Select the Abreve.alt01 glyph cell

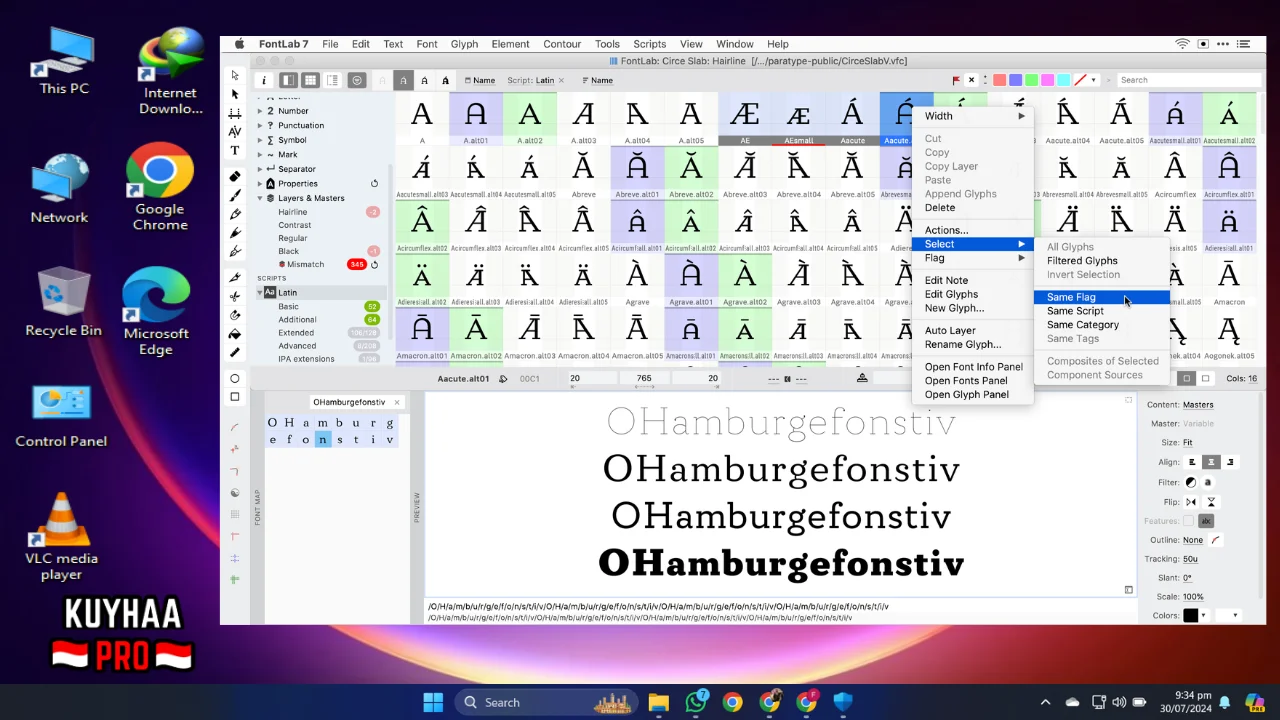click(x=637, y=173)
